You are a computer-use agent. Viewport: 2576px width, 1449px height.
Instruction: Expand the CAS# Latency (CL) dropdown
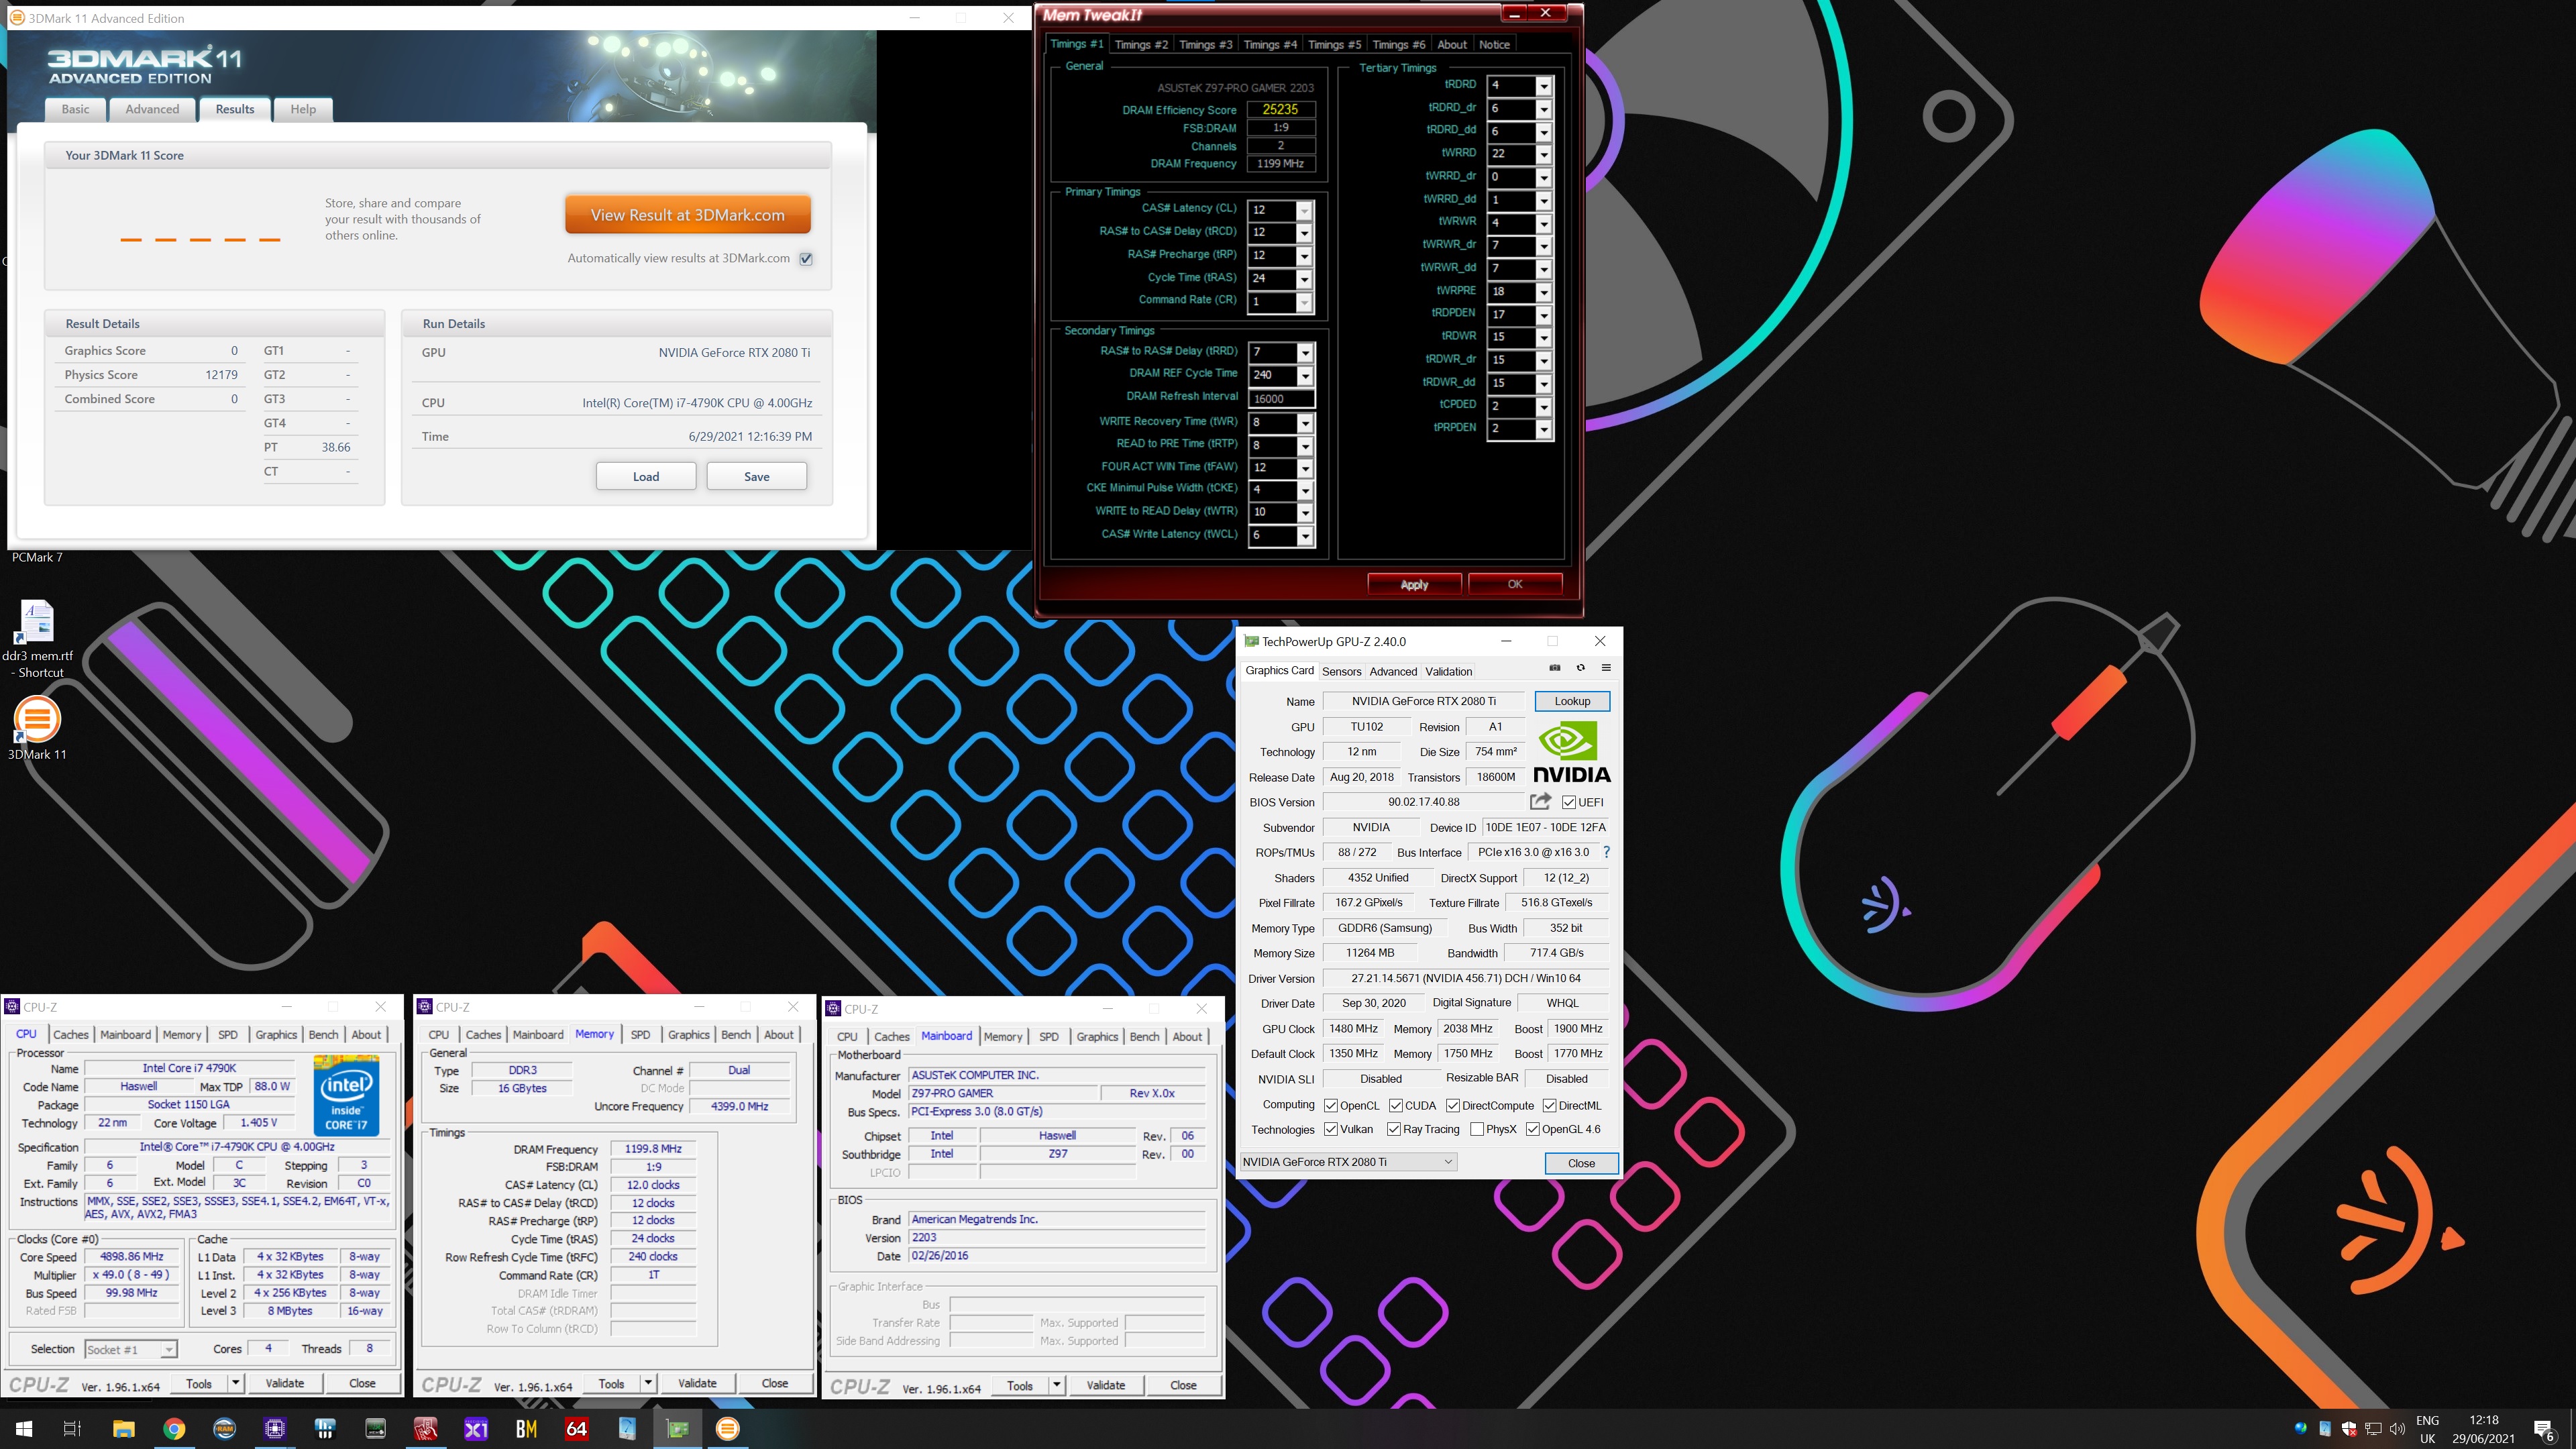point(1304,210)
